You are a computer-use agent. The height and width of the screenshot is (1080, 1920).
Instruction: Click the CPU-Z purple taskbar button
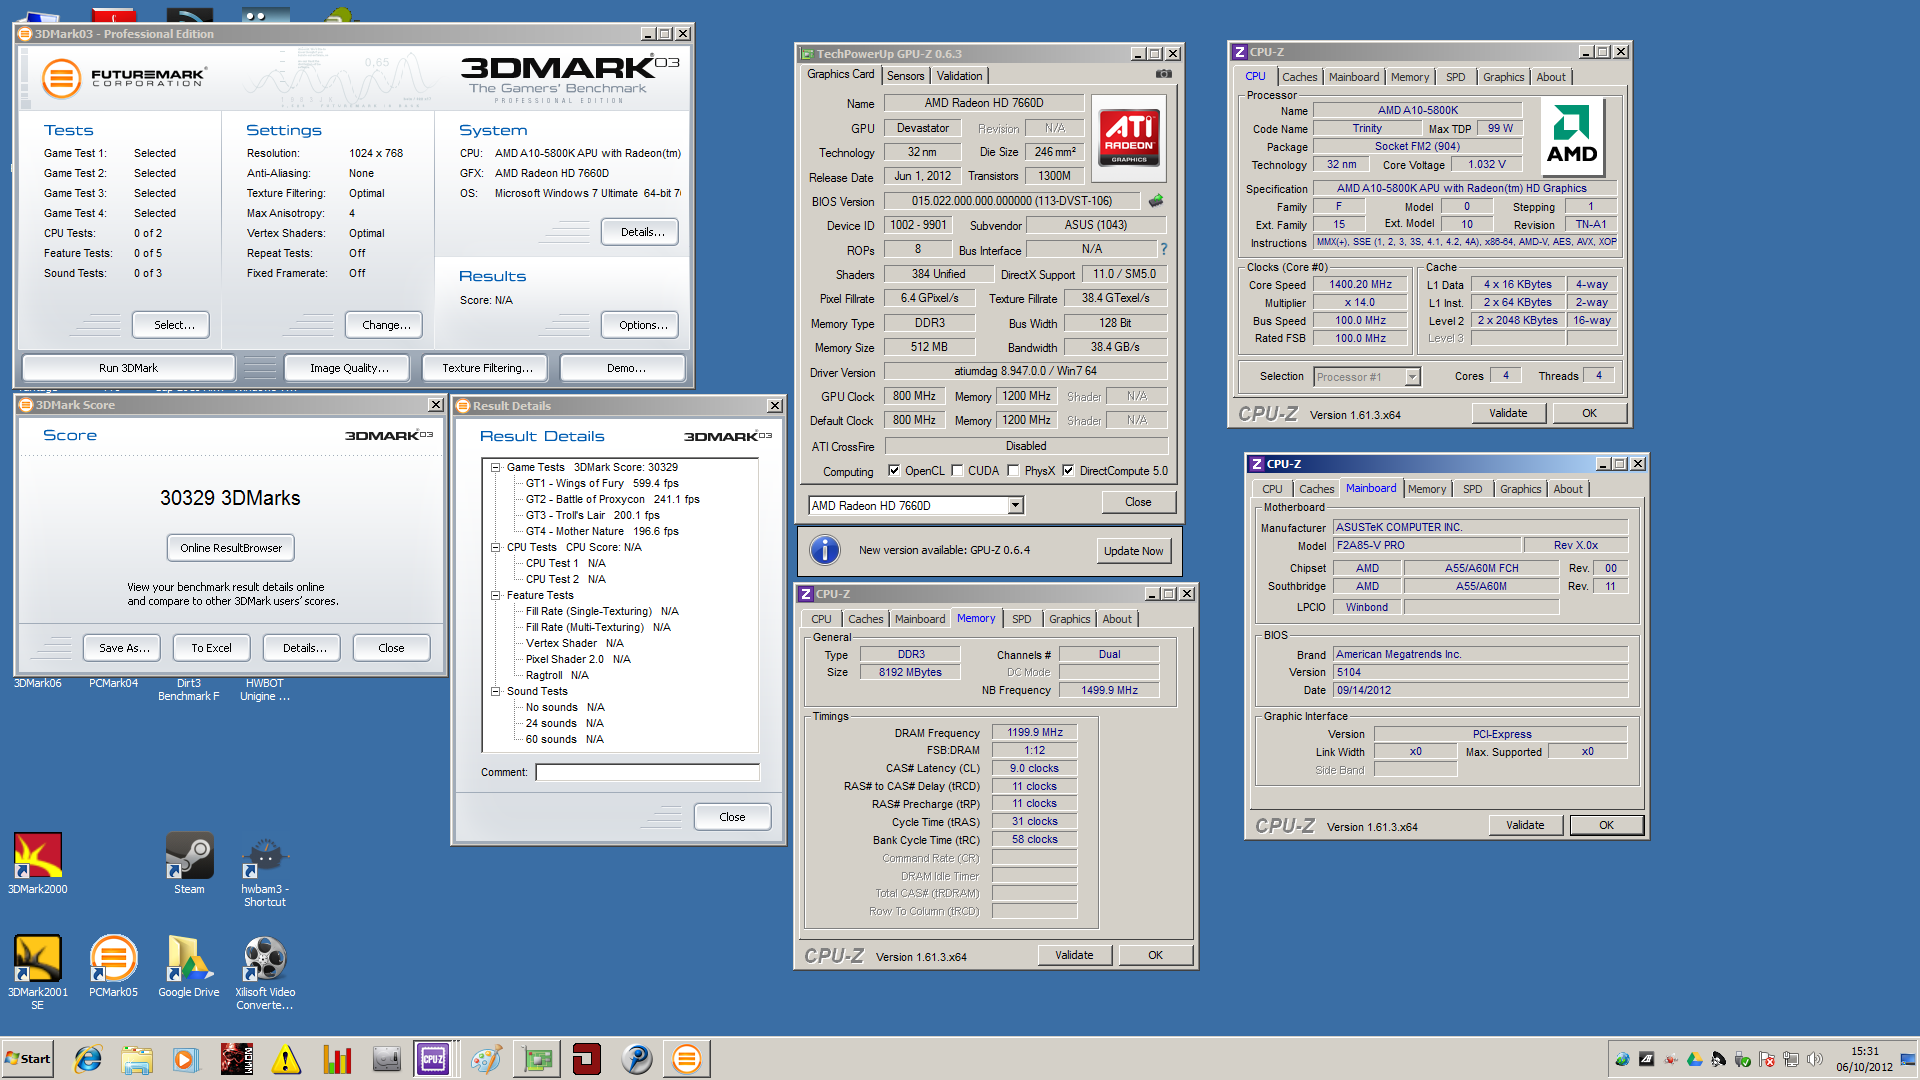coord(433,1059)
